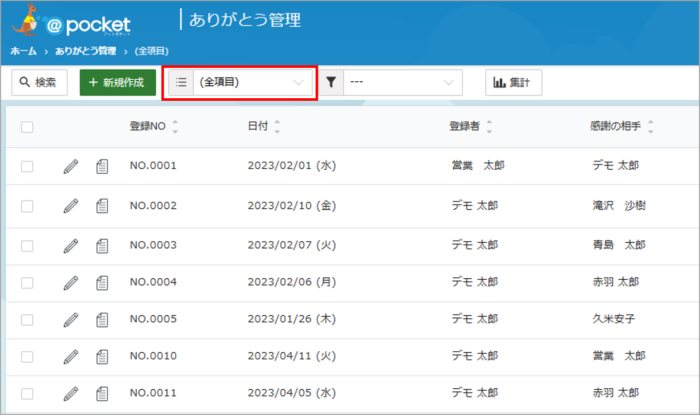Edit record NO.0011 with pencil icon
This screenshot has height=415, width=700.
click(71, 394)
